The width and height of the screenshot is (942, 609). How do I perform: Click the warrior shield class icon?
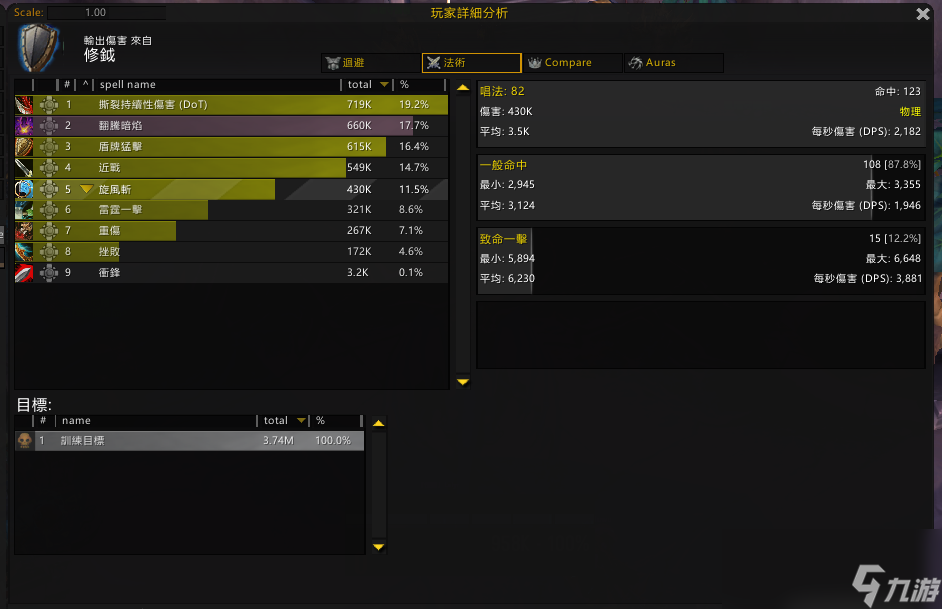pyautogui.click(x=38, y=47)
